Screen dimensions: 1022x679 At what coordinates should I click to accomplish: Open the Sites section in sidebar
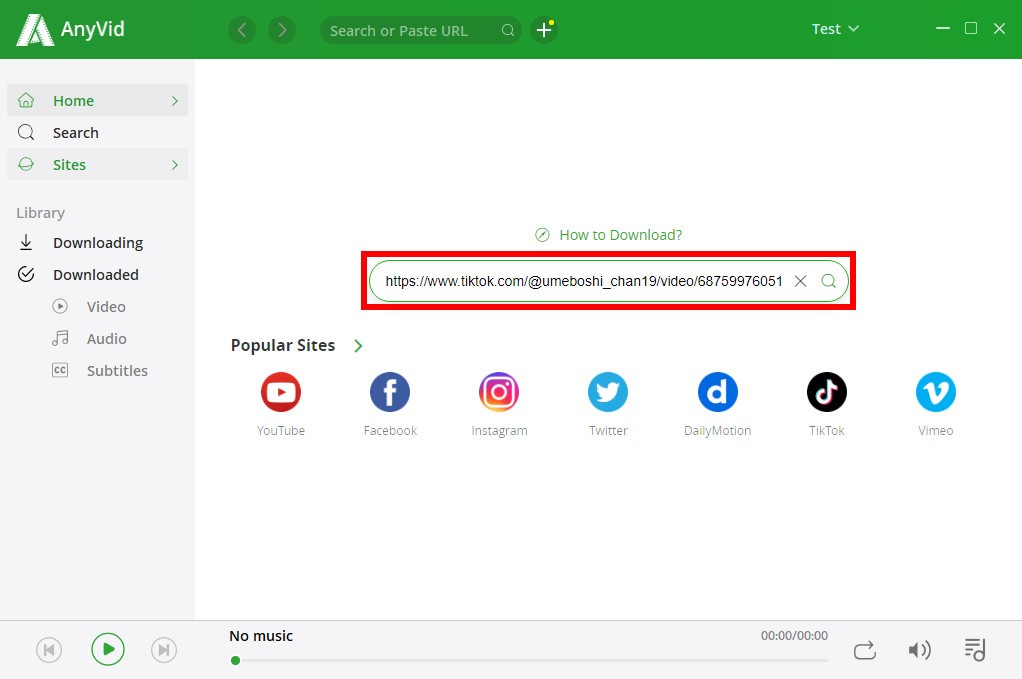pos(98,164)
